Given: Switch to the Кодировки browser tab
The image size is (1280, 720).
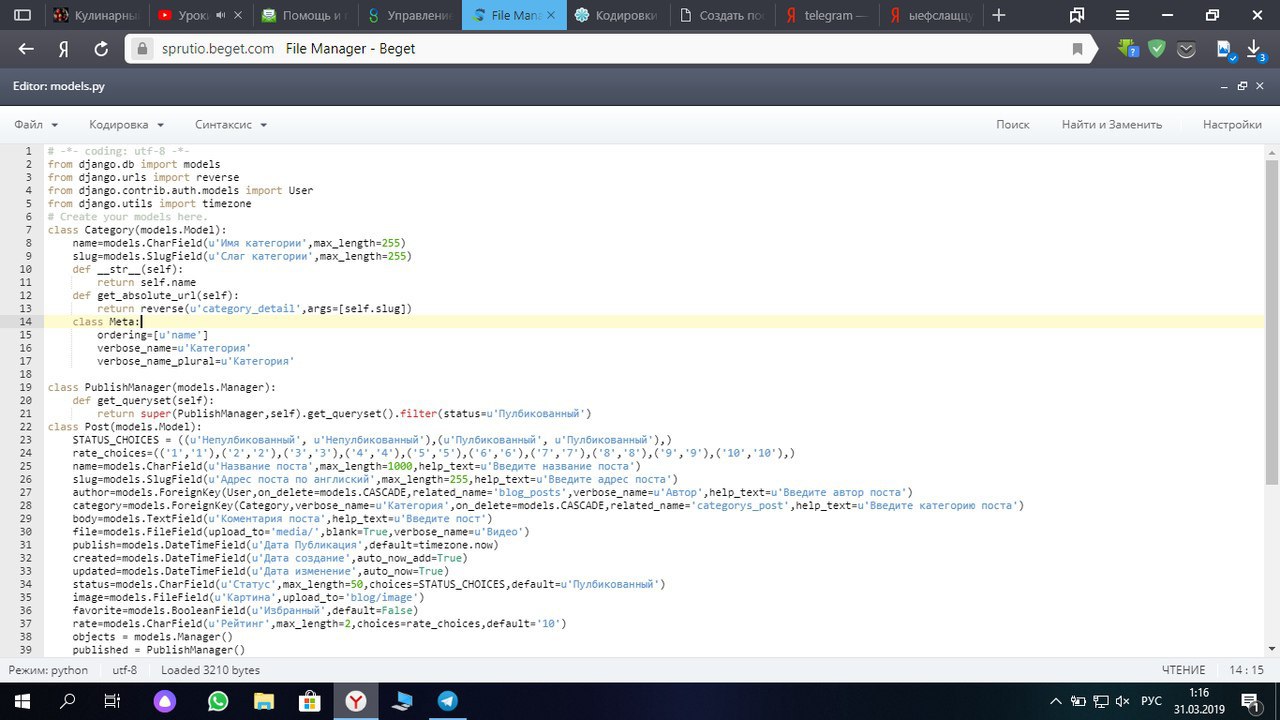Looking at the screenshot, I should (x=618, y=16).
